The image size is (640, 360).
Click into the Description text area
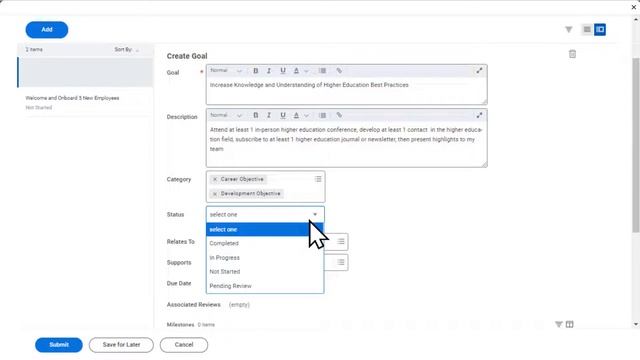click(346, 144)
